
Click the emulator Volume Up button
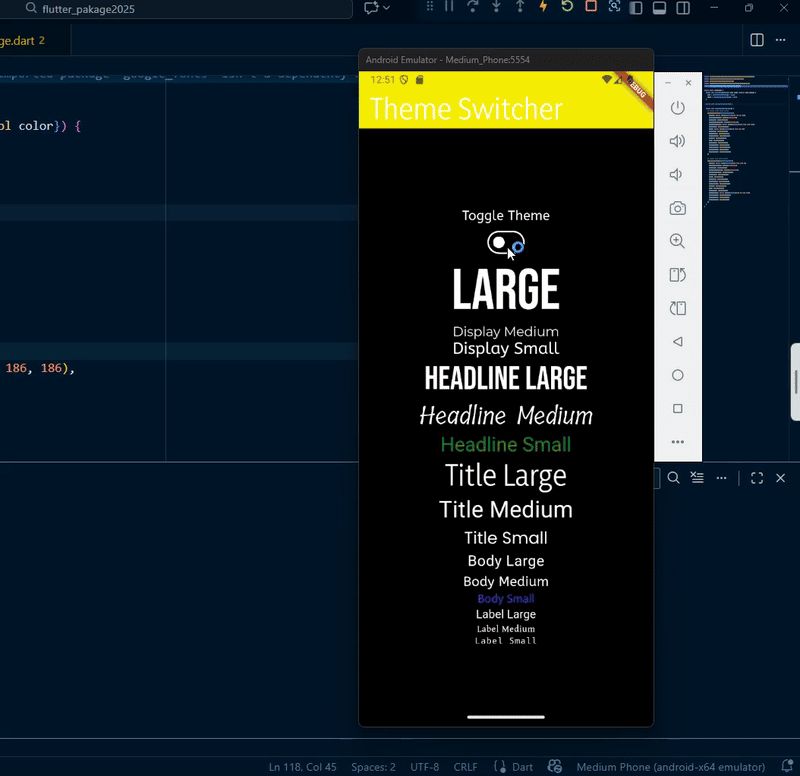[677, 141]
